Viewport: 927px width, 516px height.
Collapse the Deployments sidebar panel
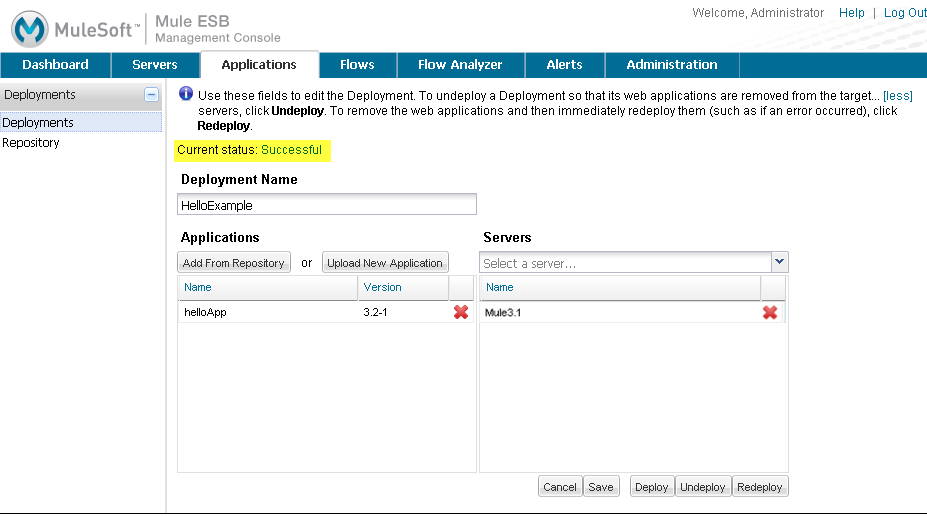[151, 95]
